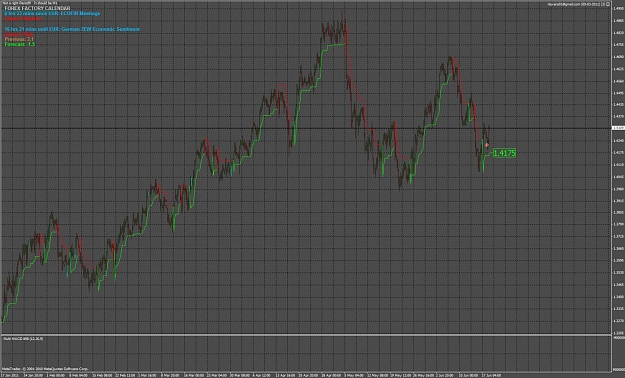Click the 16 Mar 00:00 time axis label

click(x=193, y=375)
